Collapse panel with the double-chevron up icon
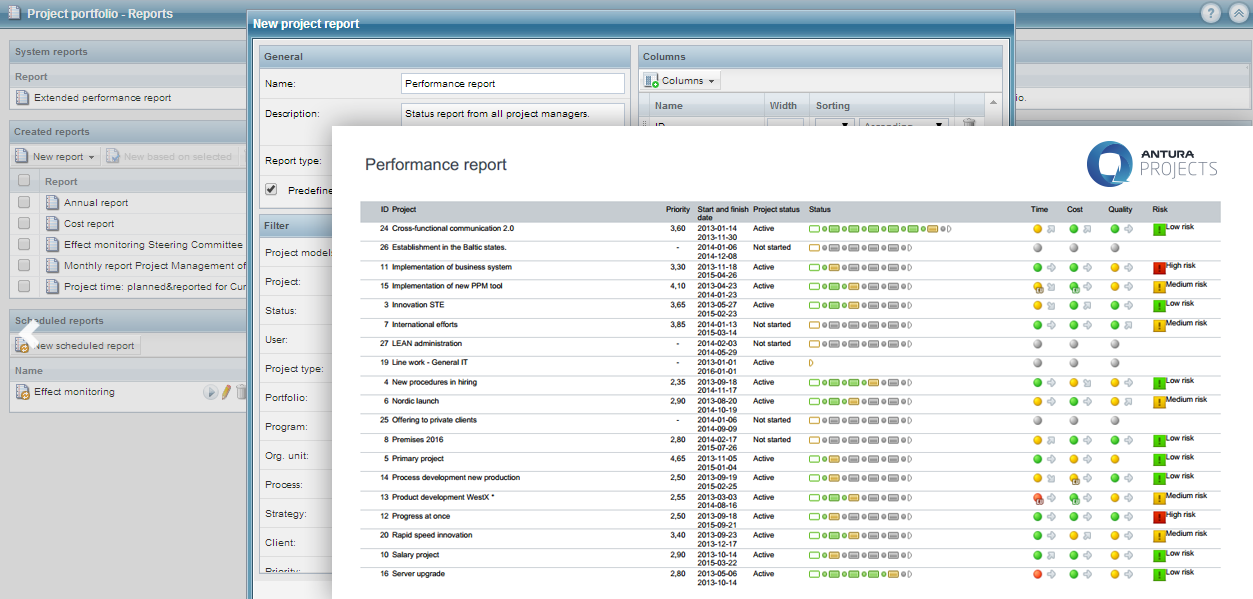The width and height of the screenshot is (1253, 599). tap(1238, 13)
